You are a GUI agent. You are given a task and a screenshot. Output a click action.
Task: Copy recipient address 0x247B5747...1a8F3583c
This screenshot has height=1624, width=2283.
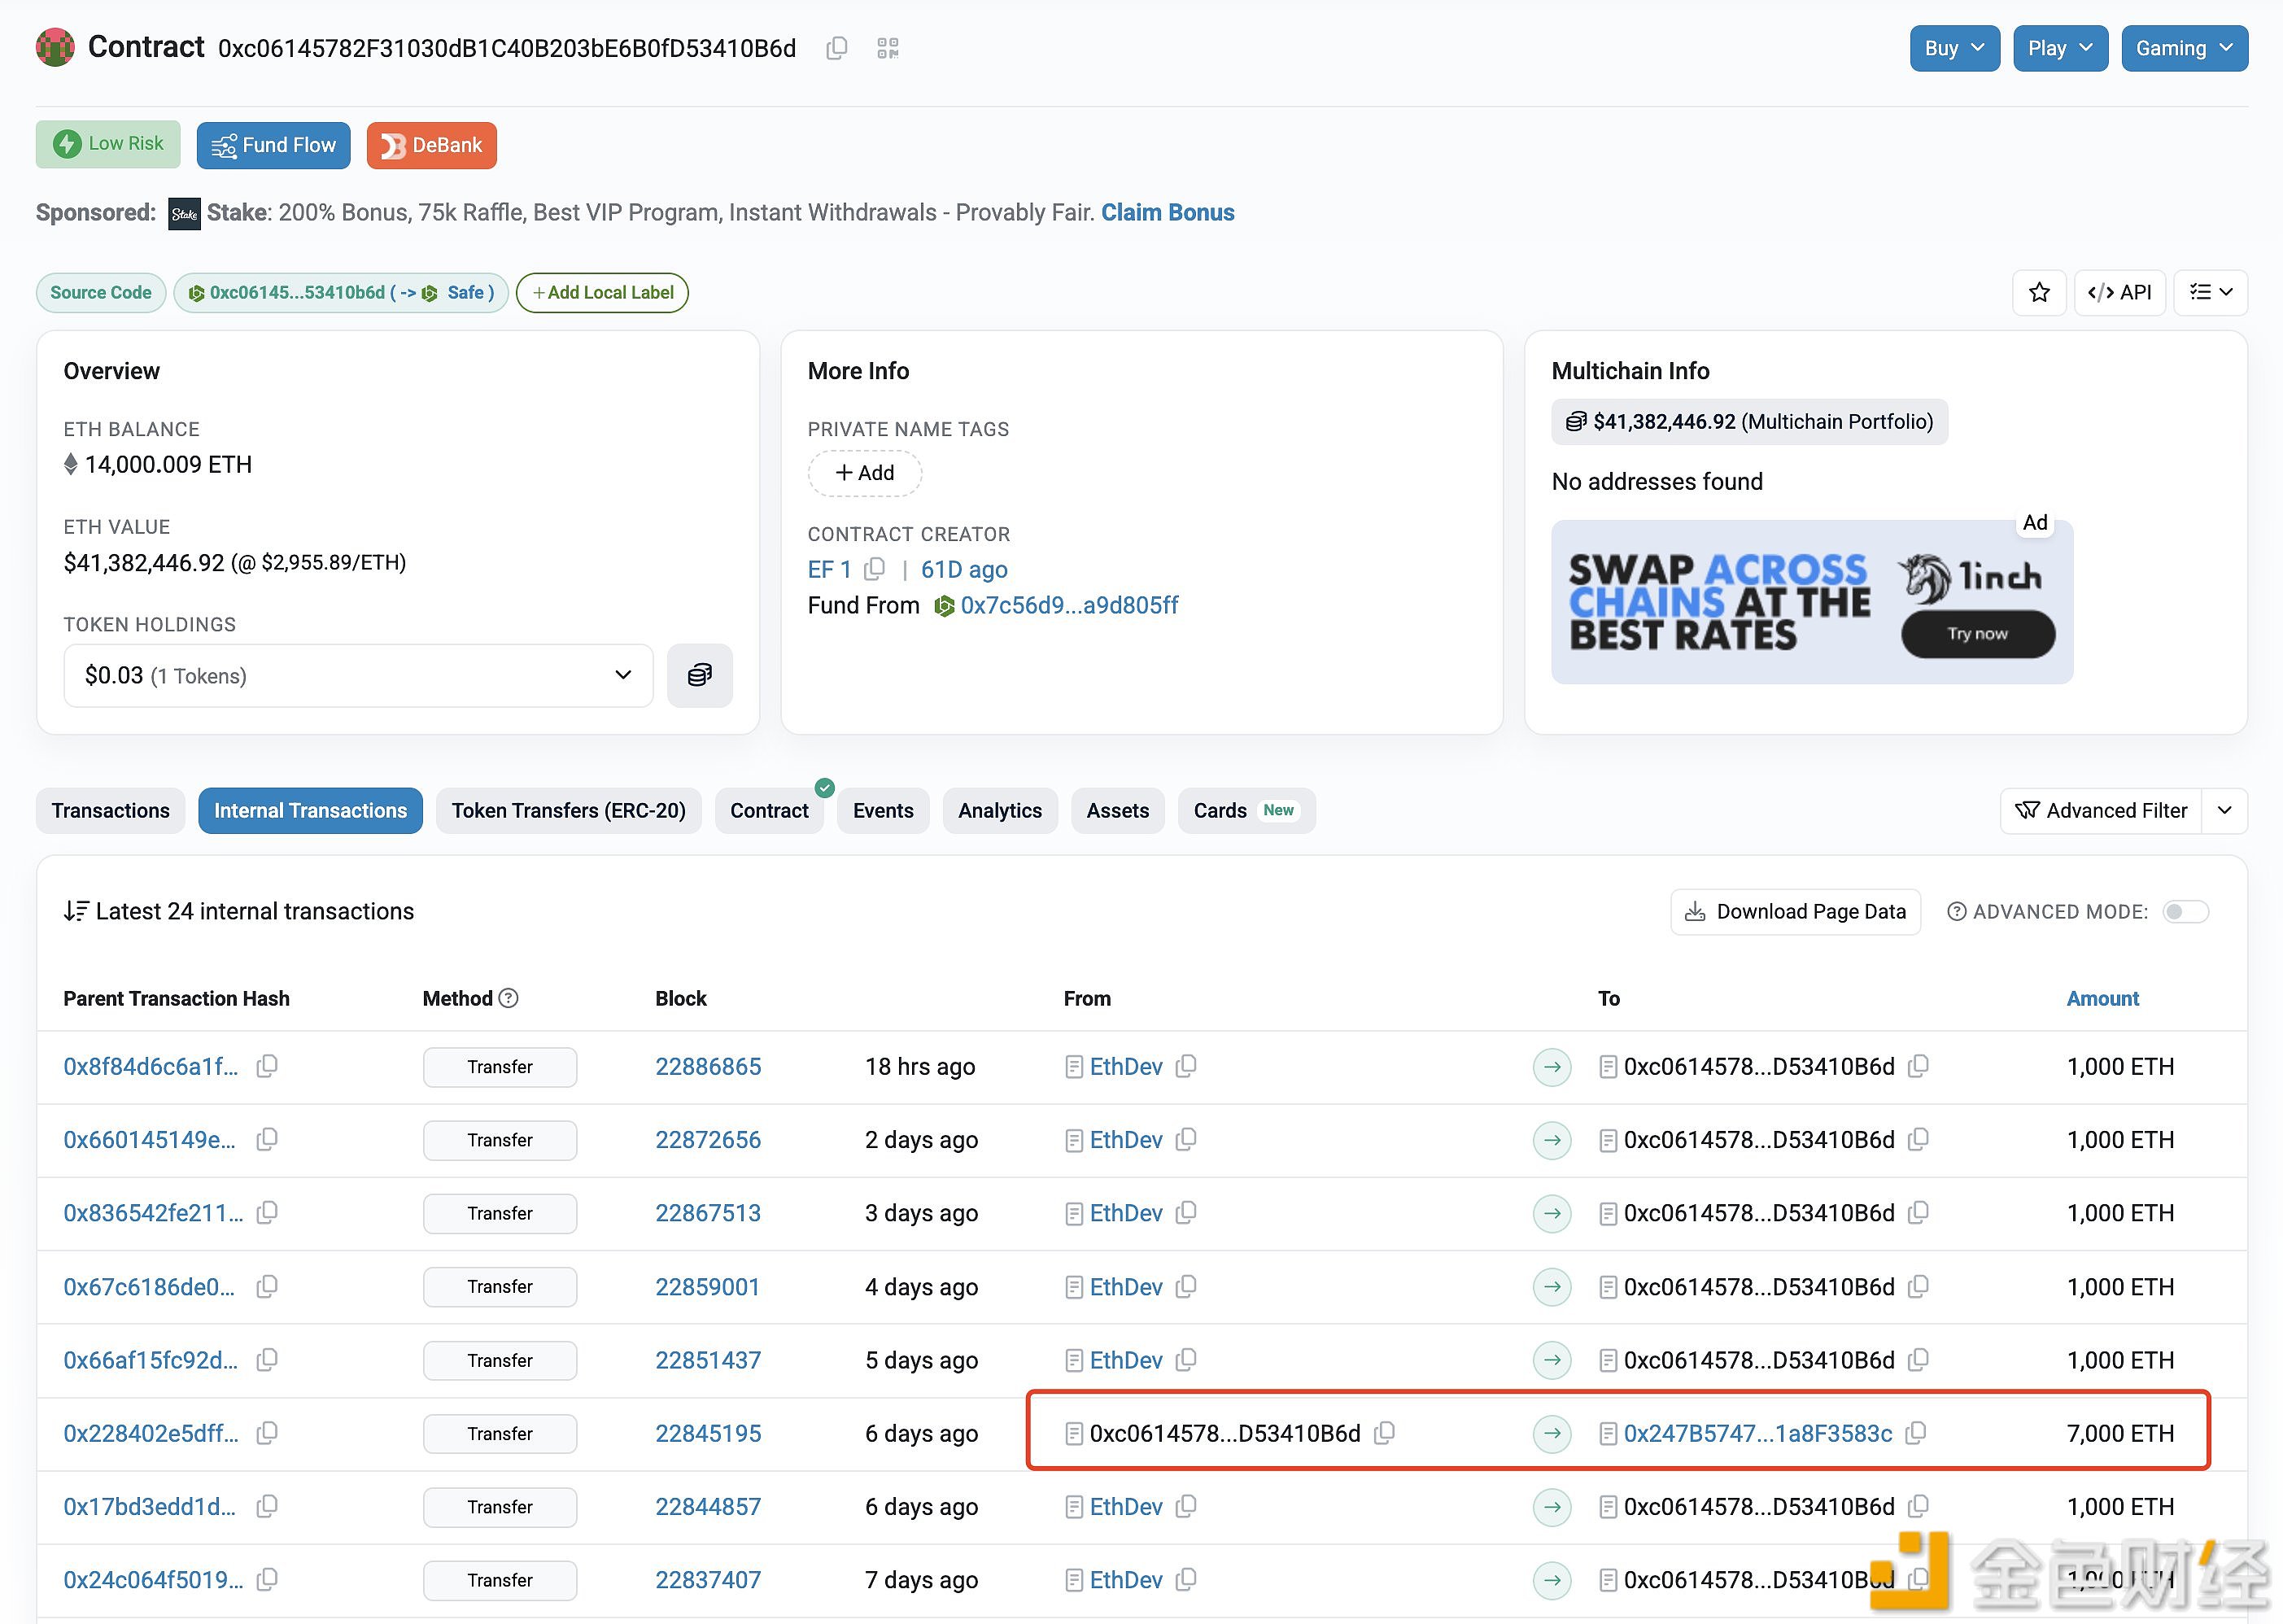click(x=1916, y=1433)
